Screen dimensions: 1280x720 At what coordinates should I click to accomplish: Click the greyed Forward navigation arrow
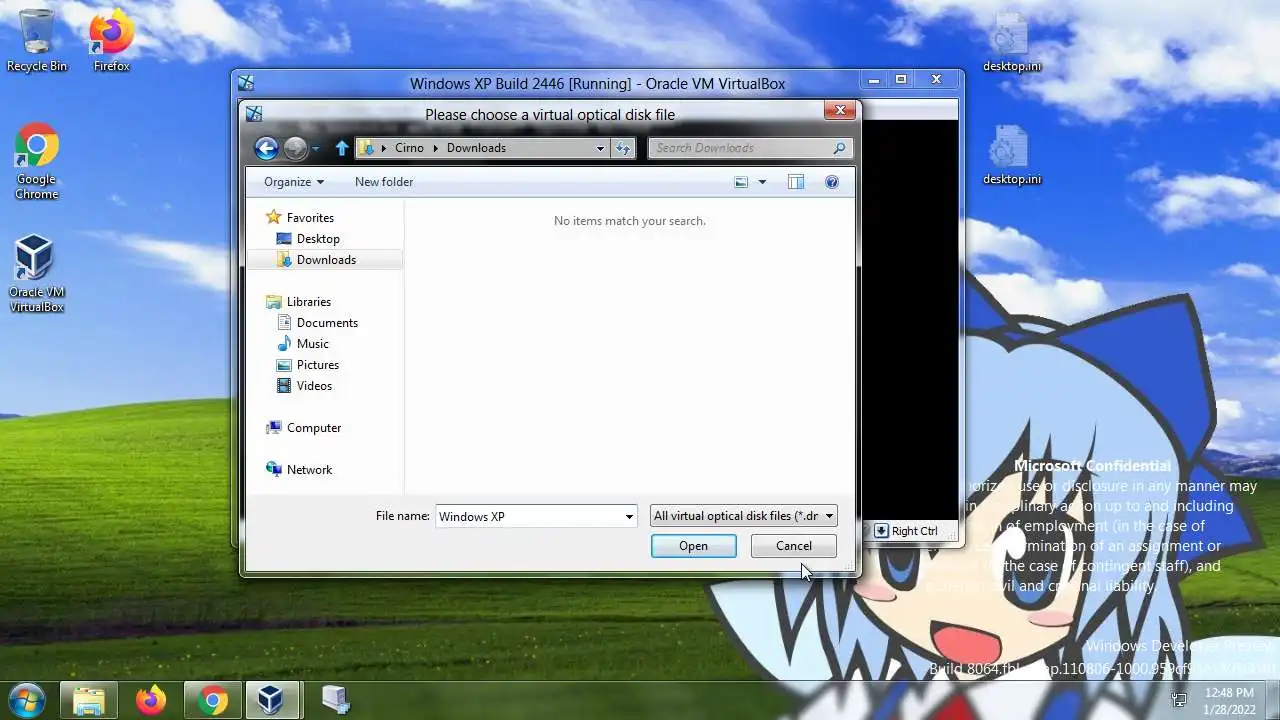click(295, 148)
